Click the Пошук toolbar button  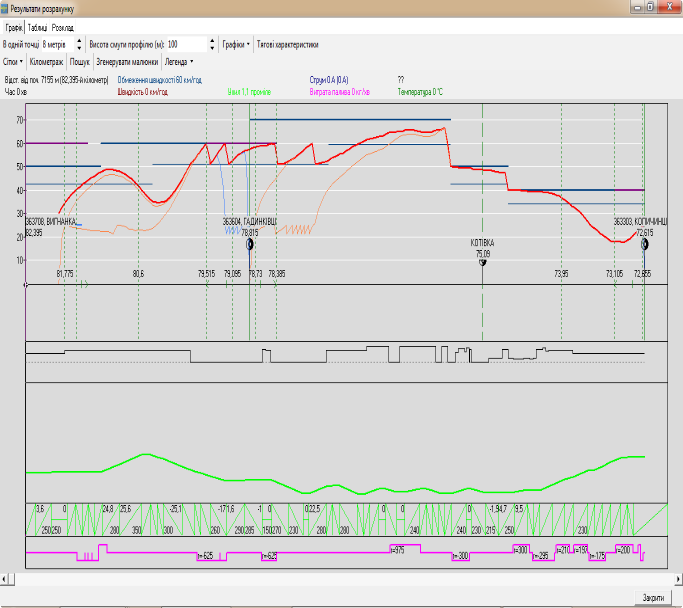tap(79, 61)
